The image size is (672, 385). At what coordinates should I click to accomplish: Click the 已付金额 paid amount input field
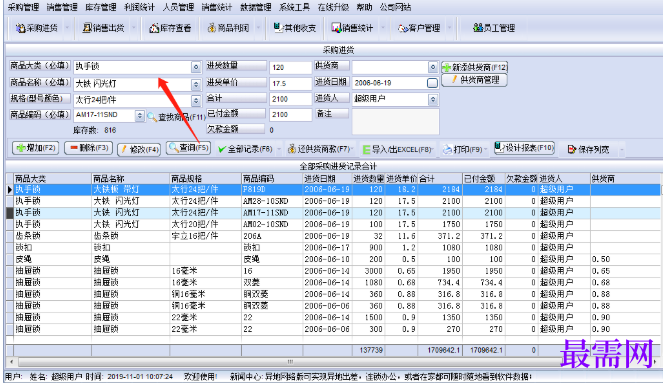click(290, 115)
